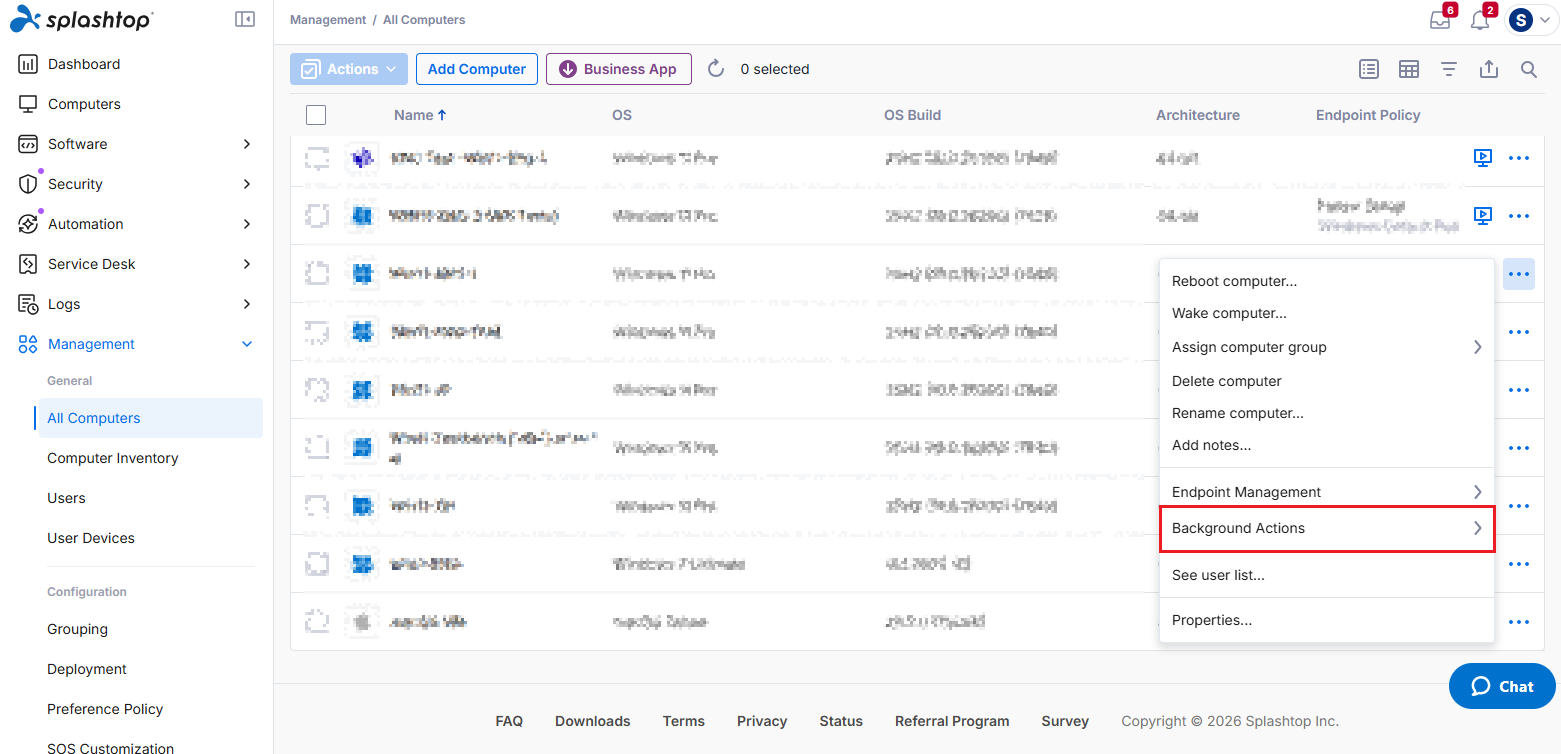Open the filter options icon
Viewport: 1561px width, 754px height.
tap(1449, 69)
